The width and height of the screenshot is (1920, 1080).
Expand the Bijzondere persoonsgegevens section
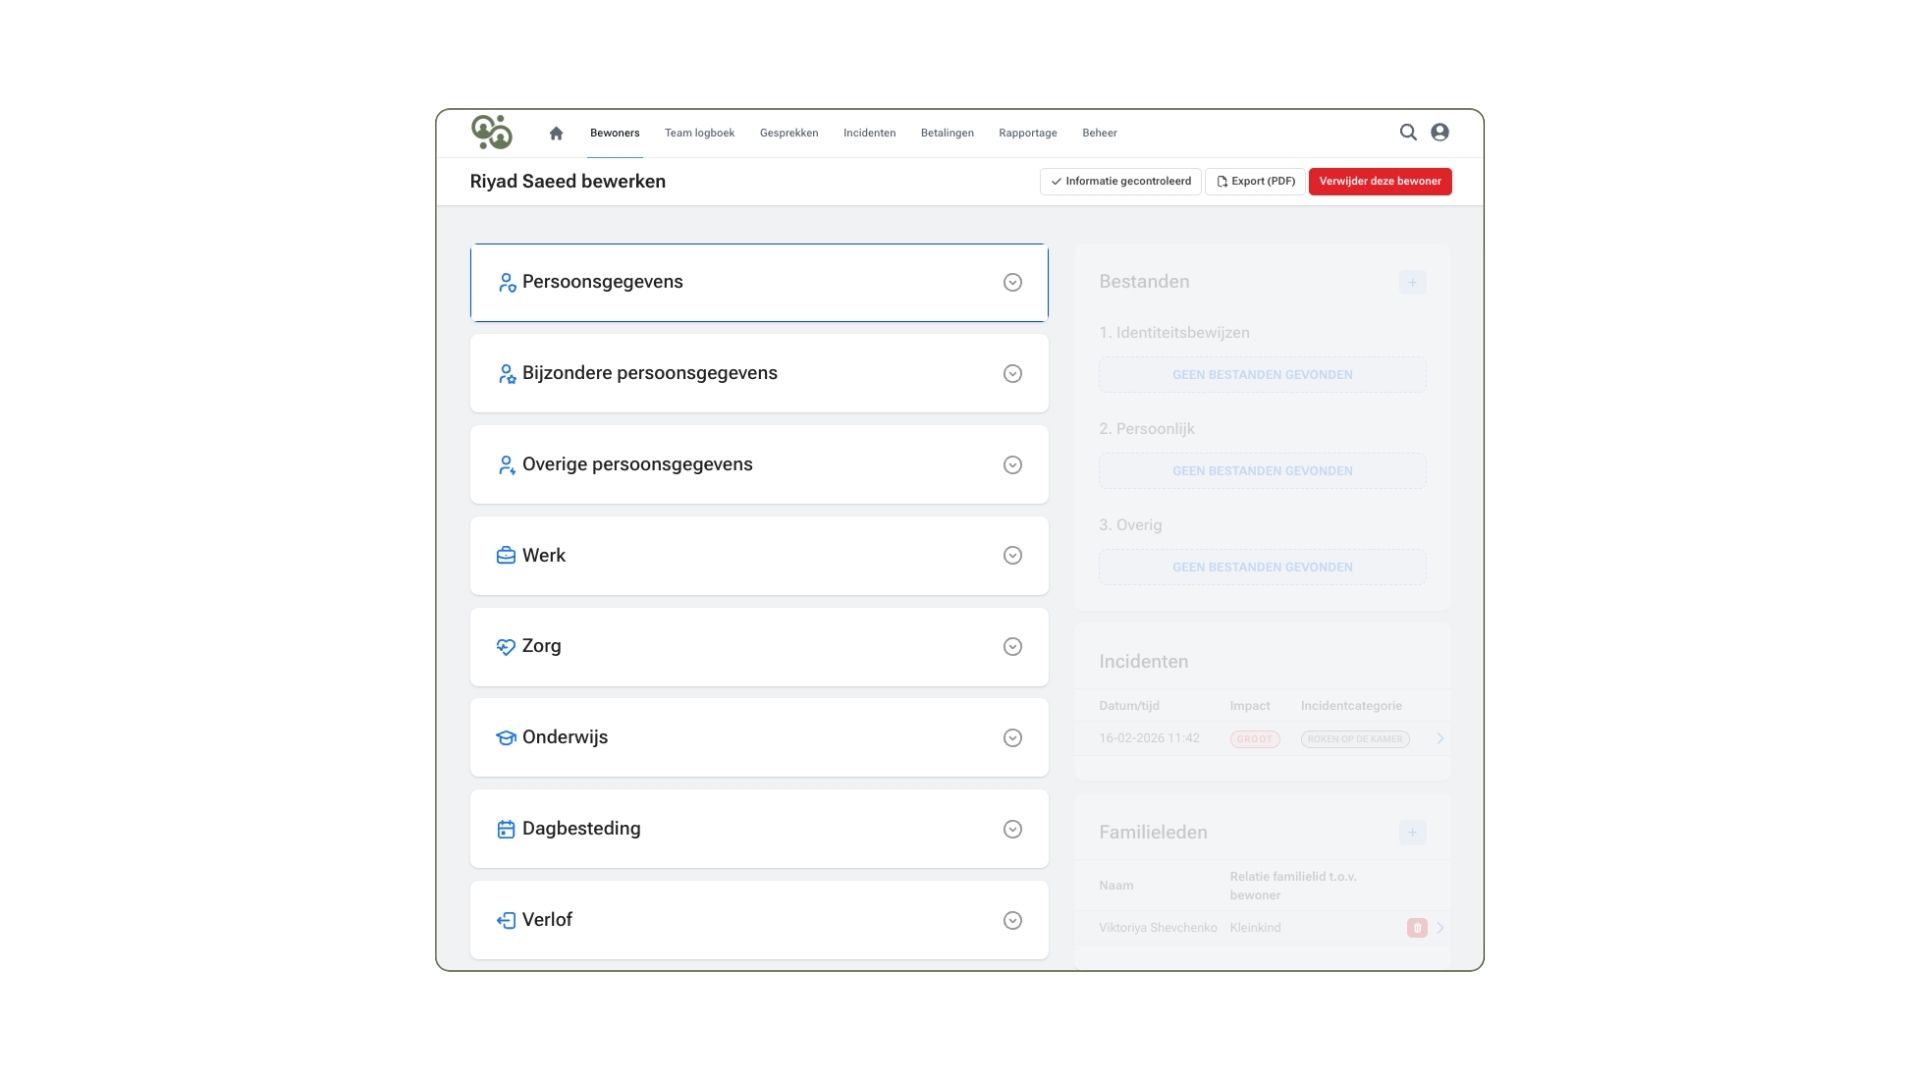point(759,374)
